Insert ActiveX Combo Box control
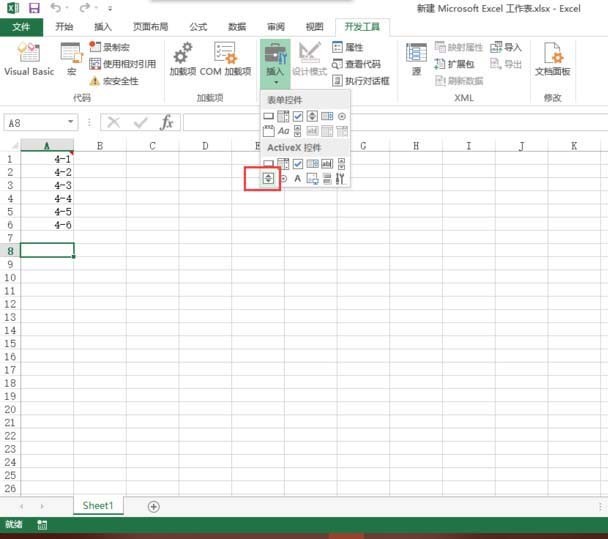Viewport: 608px width, 539px height. pos(283,164)
